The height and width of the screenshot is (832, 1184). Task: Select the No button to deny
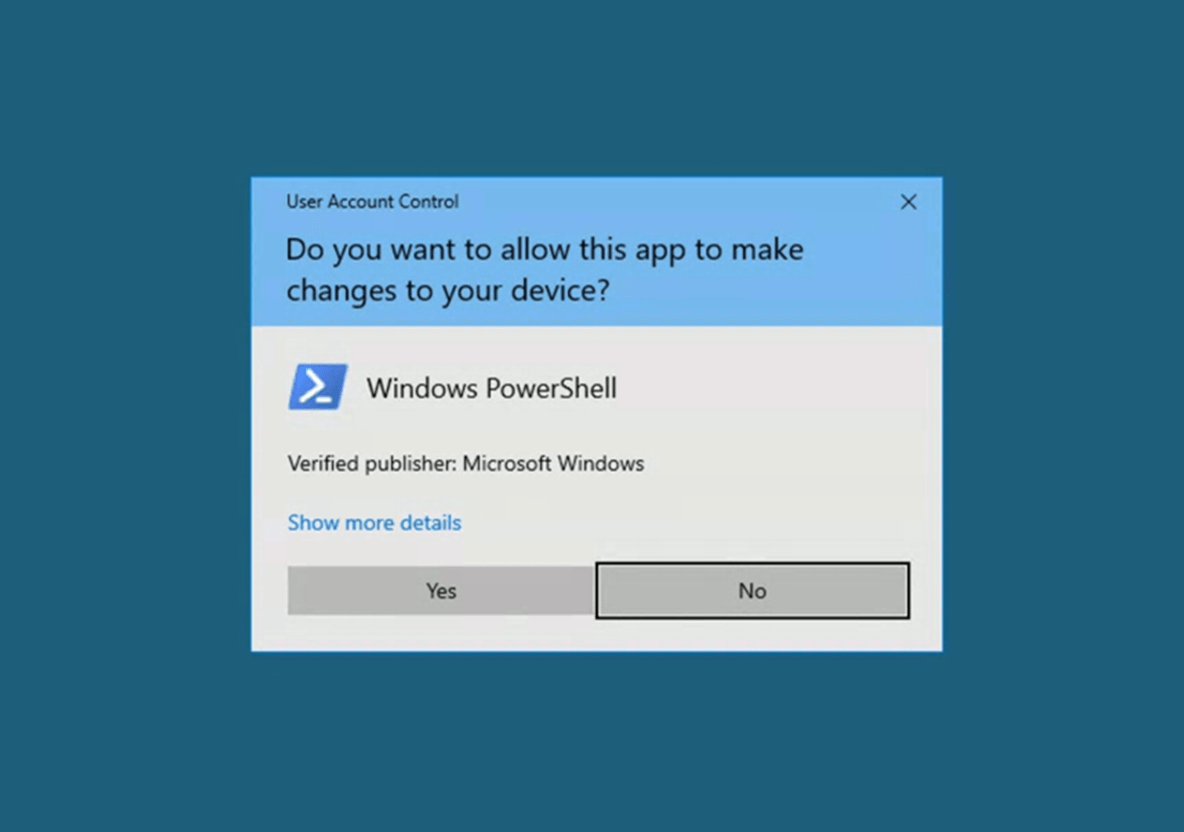coord(752,590)
